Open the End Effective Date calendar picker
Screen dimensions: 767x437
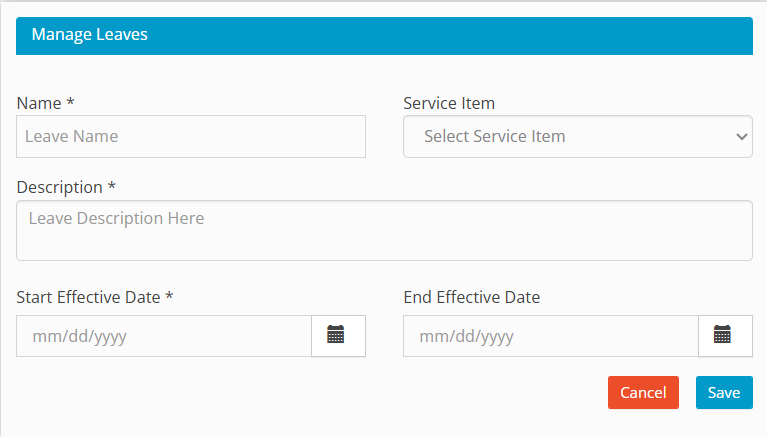(724, 336)
